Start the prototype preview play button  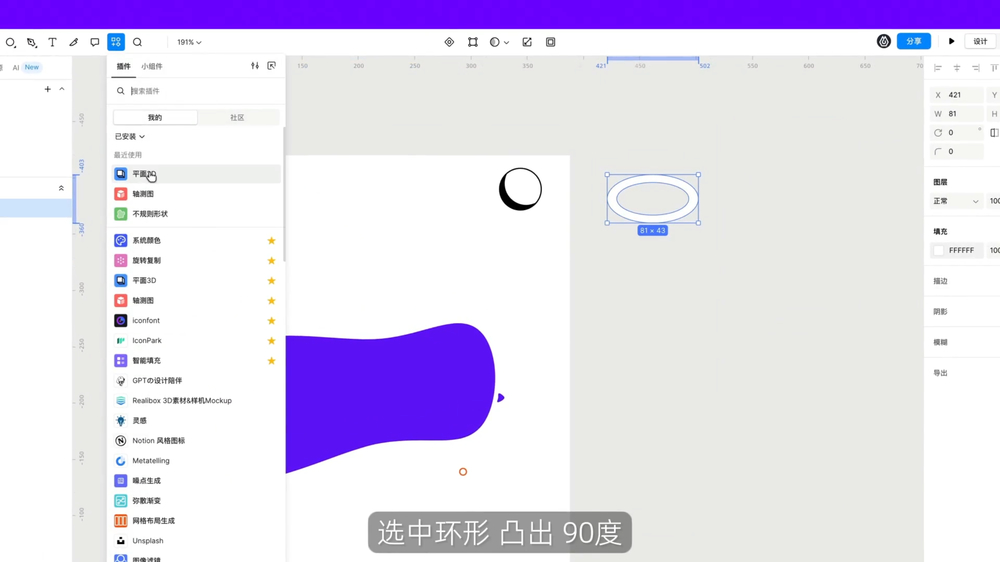(952, 41)
